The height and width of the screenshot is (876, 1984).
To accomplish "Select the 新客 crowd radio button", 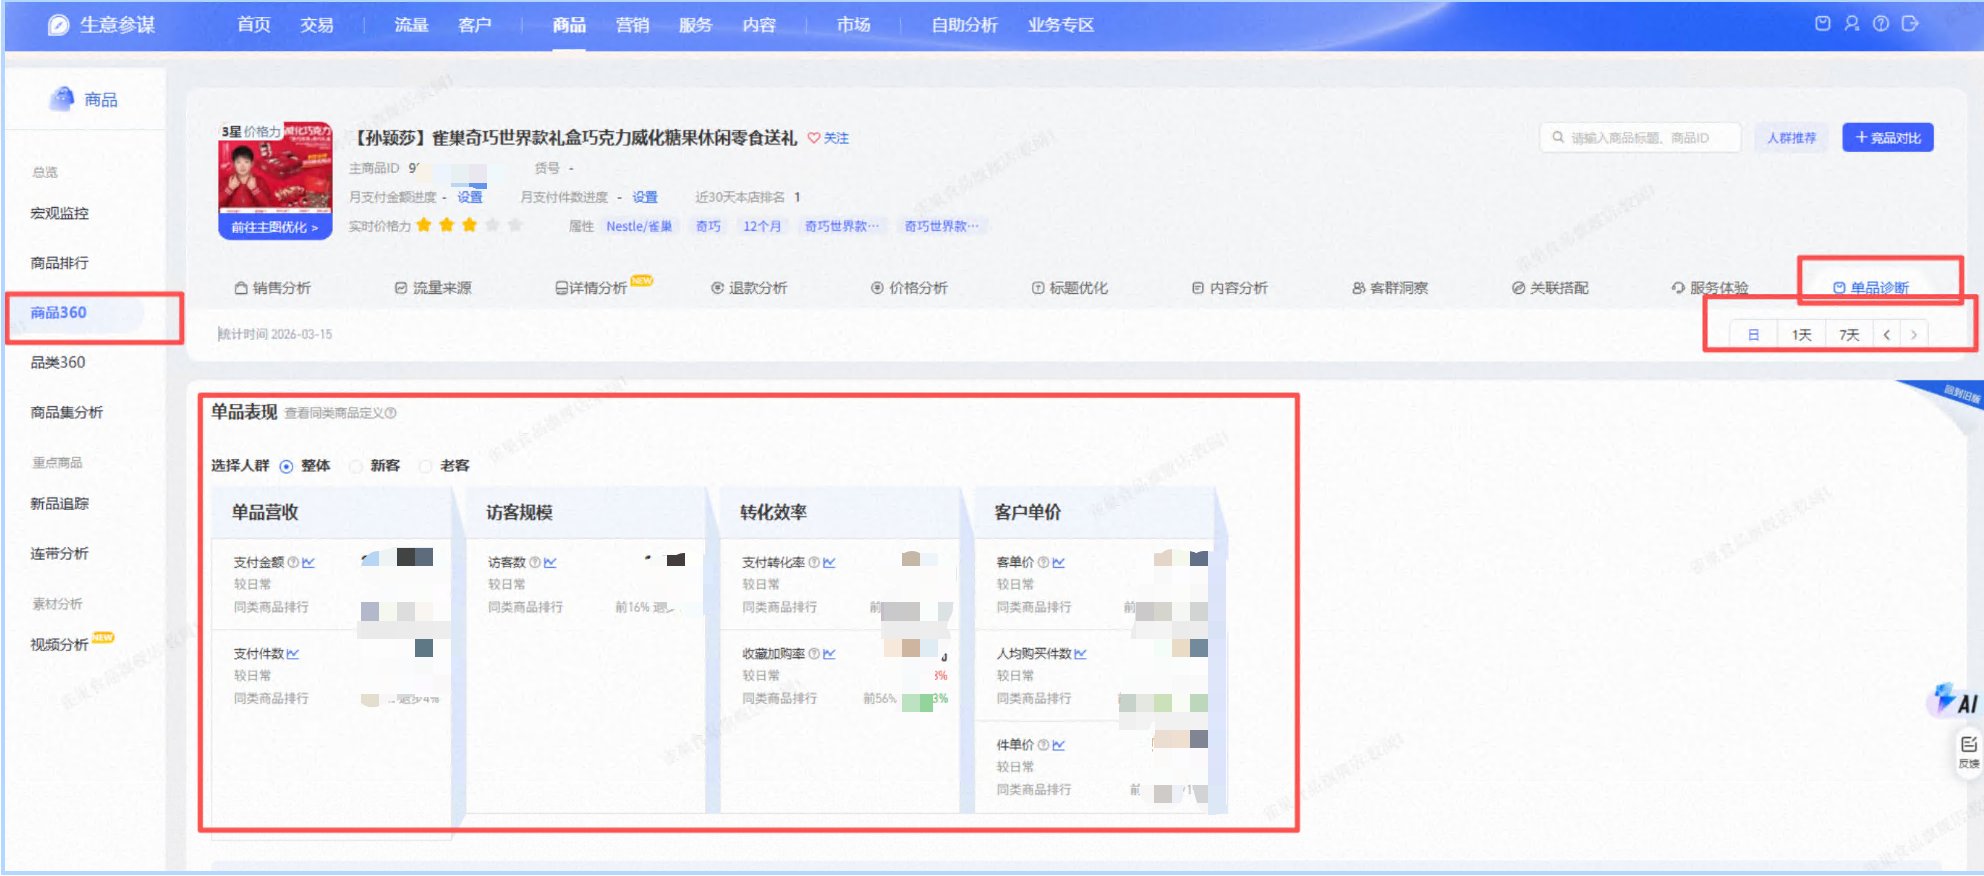I will (x=356, y=466).
